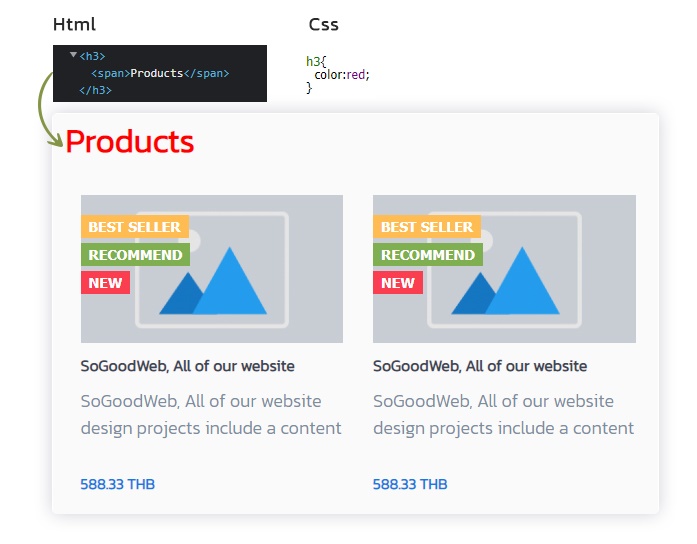This screenshot has width=697, height=544.
Task: Select the second product description text
Action: [503, 415]
